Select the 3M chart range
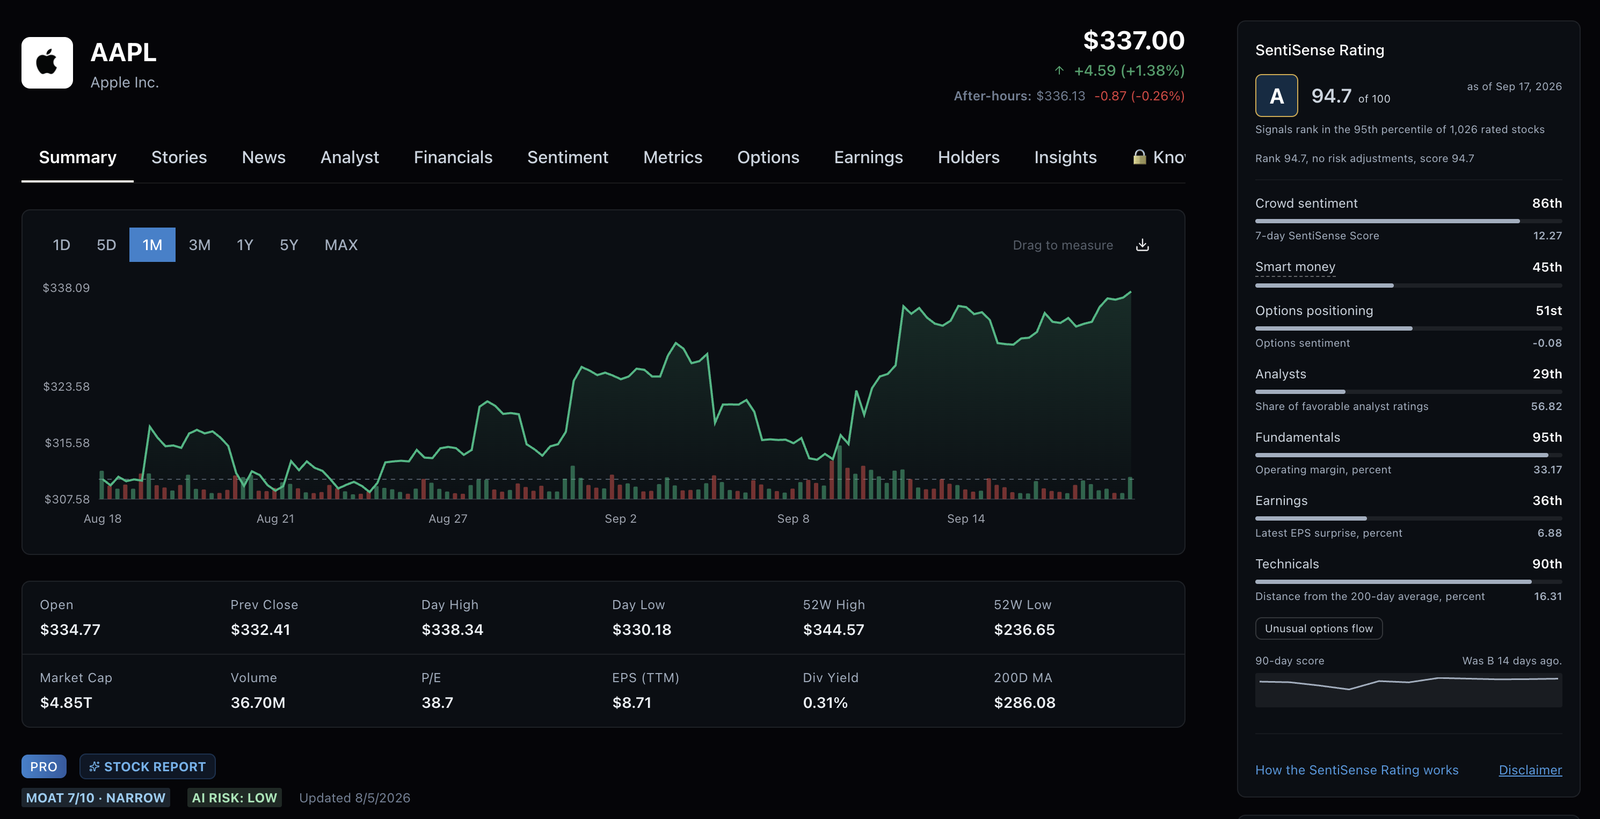Viewport: 1600px width, 819px height. tap(199, 245)
